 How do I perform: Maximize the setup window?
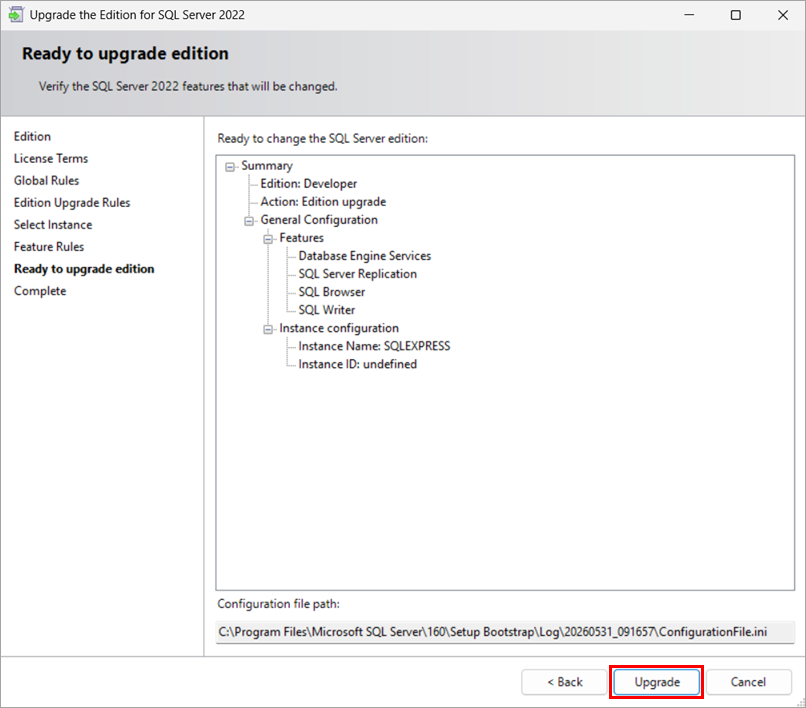coord(736,15)
